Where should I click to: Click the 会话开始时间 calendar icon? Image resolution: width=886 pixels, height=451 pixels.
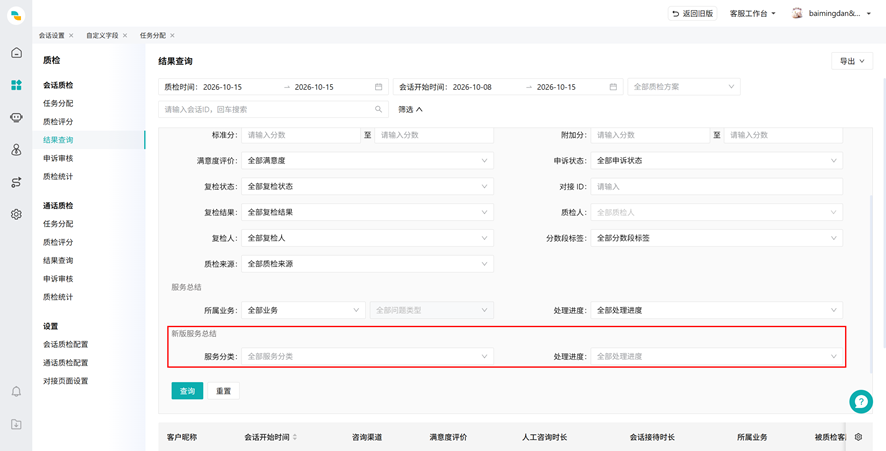(613, 87)
